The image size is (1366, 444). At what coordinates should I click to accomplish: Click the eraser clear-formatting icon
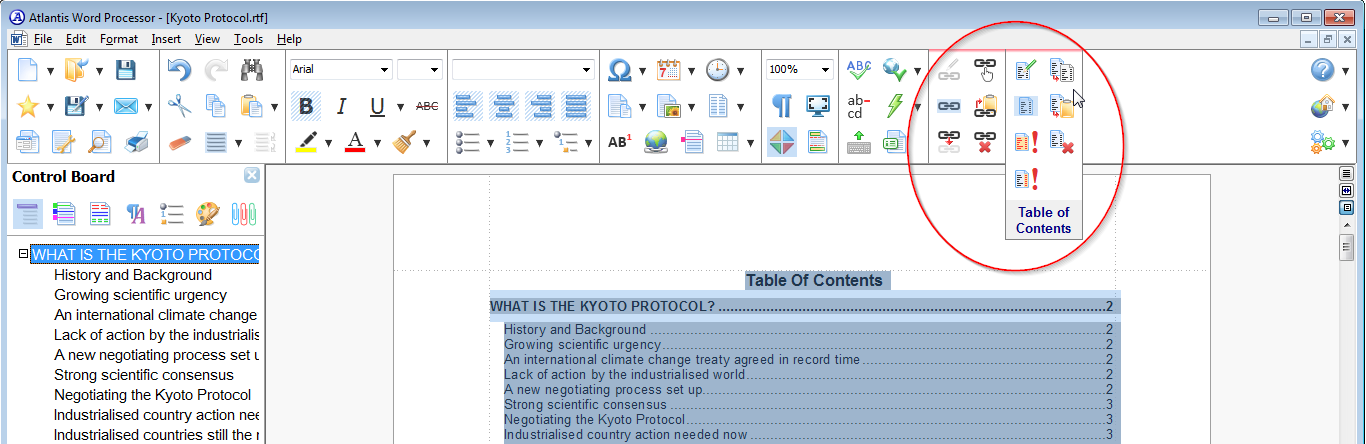click(180, 142)
